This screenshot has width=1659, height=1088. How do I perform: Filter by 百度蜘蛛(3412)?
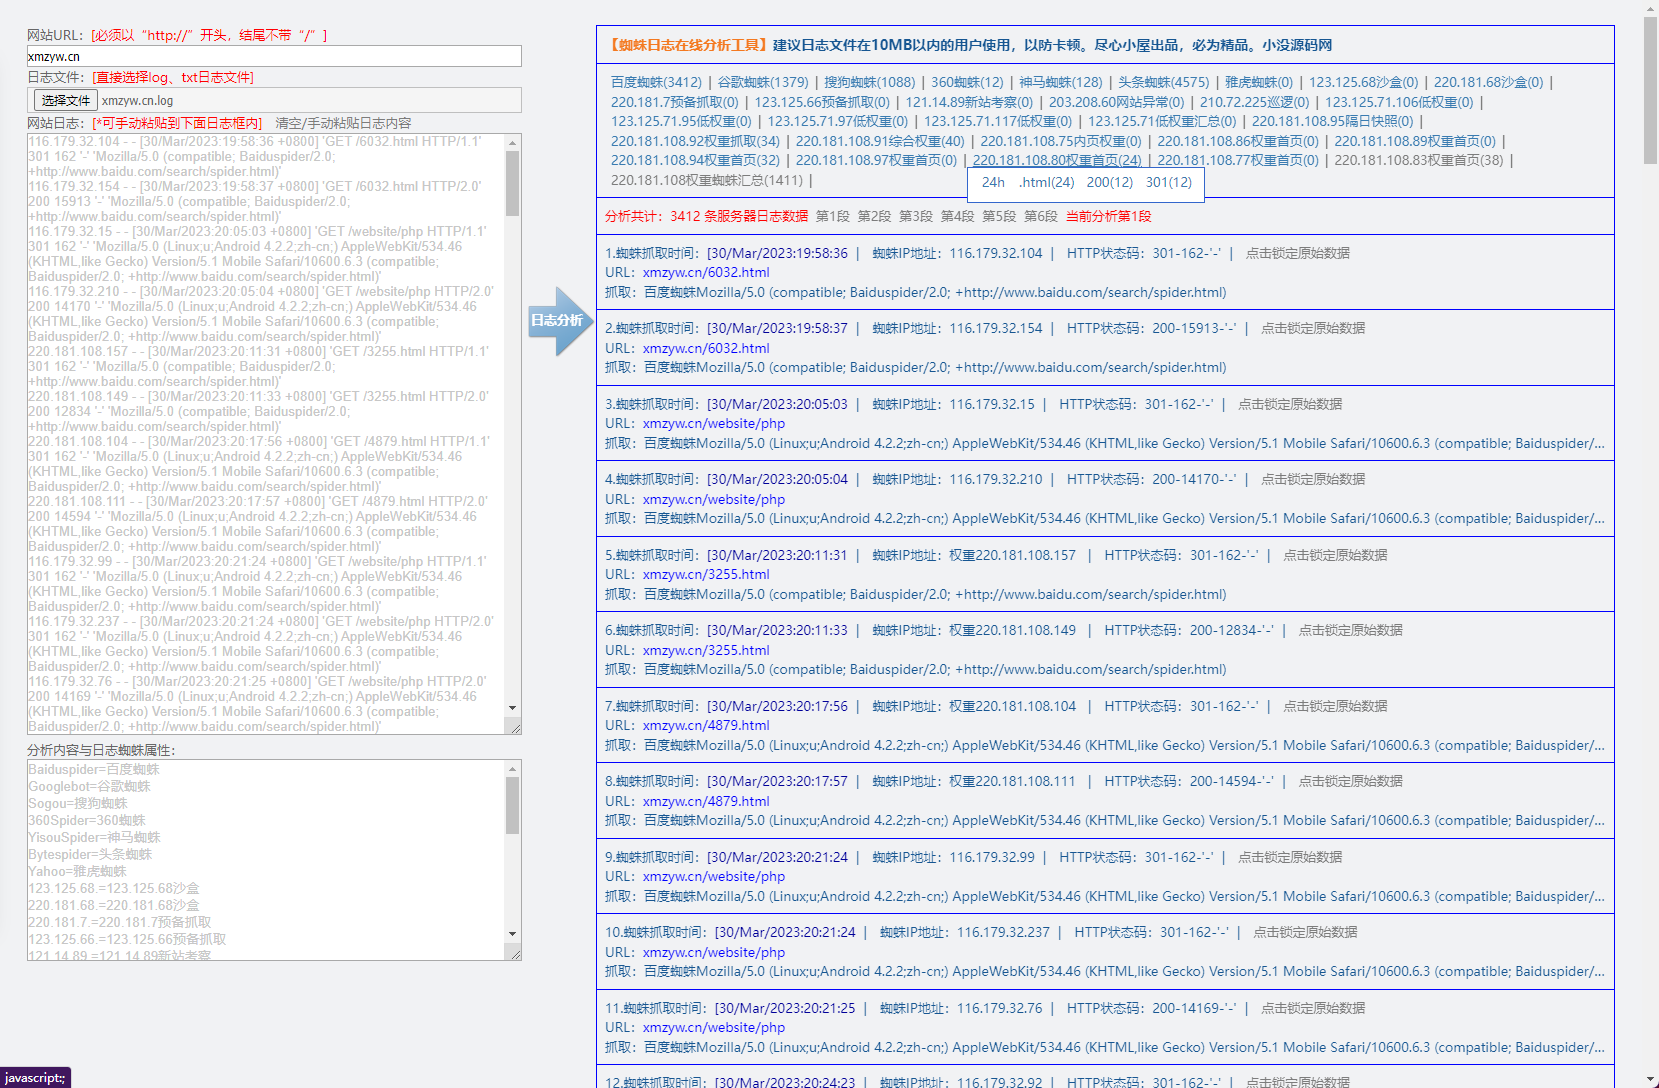[656, 82]
